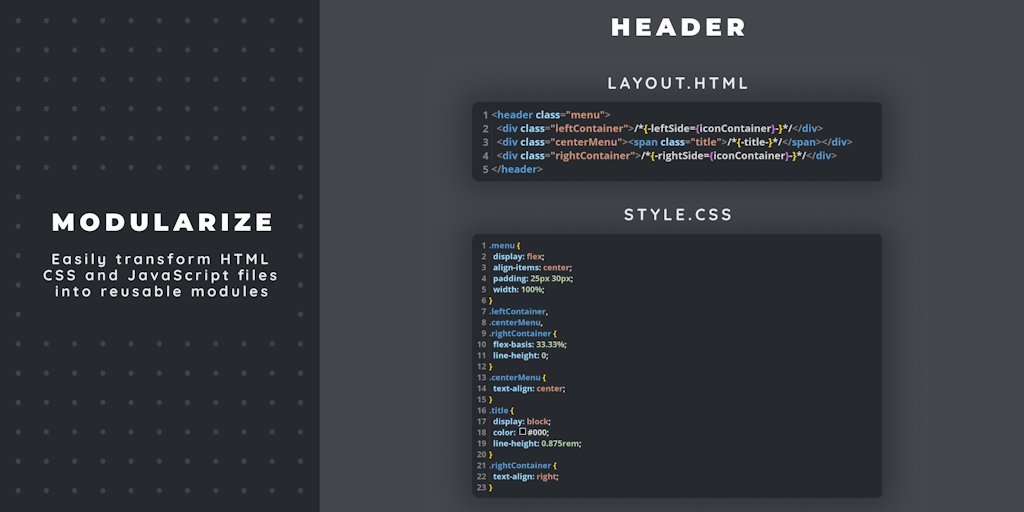This screenshot has height=512, width=1024.
Task: Select the STYLE.CSS heading
Action: coord(678,215)
